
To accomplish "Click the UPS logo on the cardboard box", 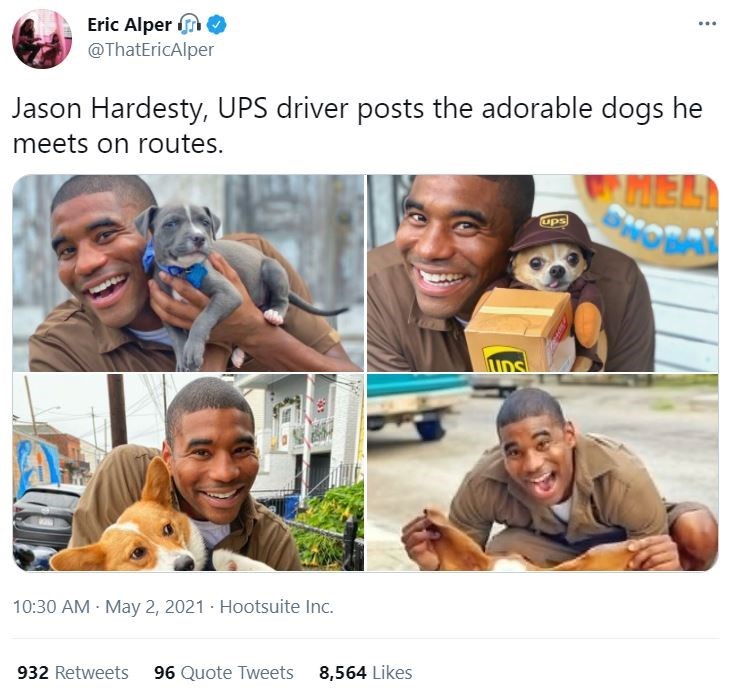I will tap(506, 359).
